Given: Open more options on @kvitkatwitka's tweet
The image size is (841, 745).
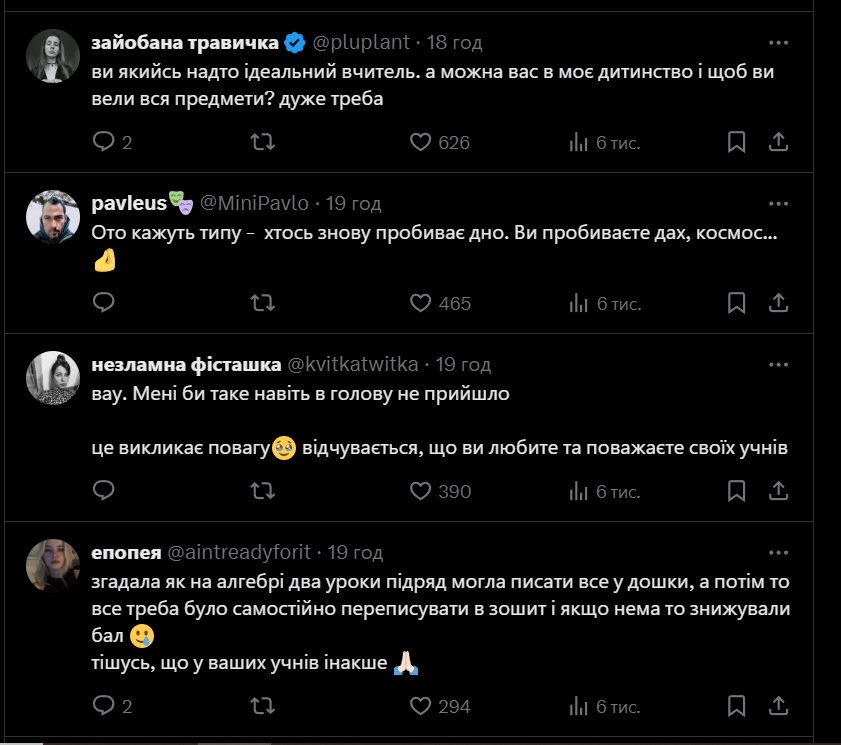Looking at the screenshot, I should [x=779, y=364].
